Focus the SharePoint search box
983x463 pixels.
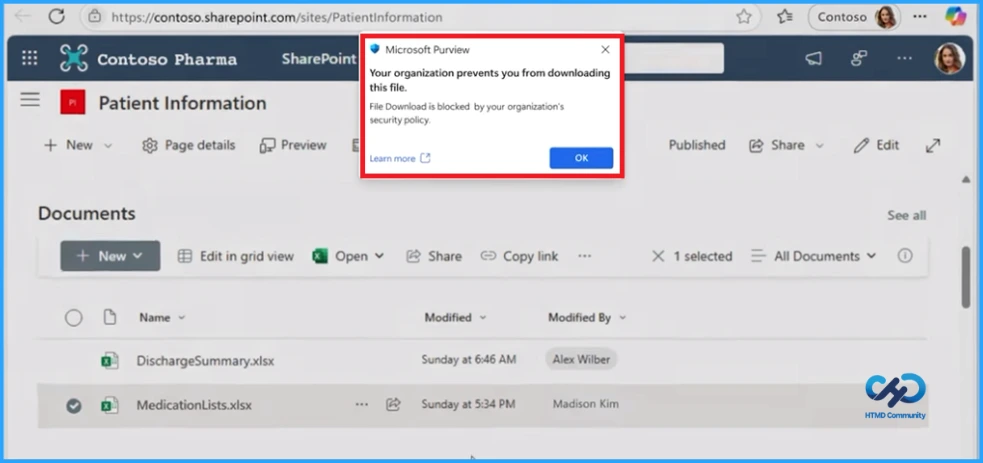tap(674, 58)
